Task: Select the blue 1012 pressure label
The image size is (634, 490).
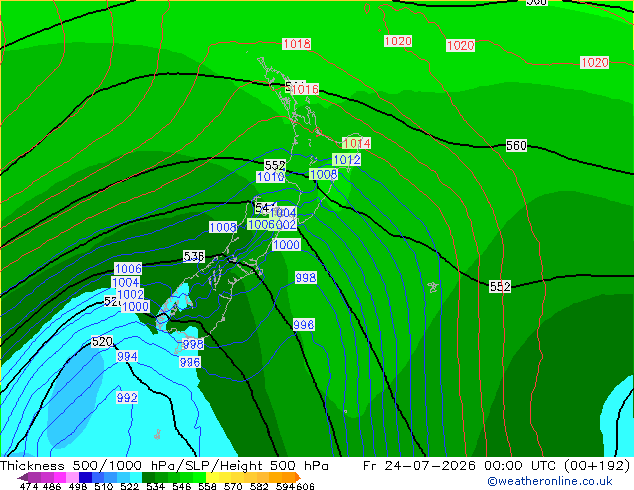Action: coord(347,159)
